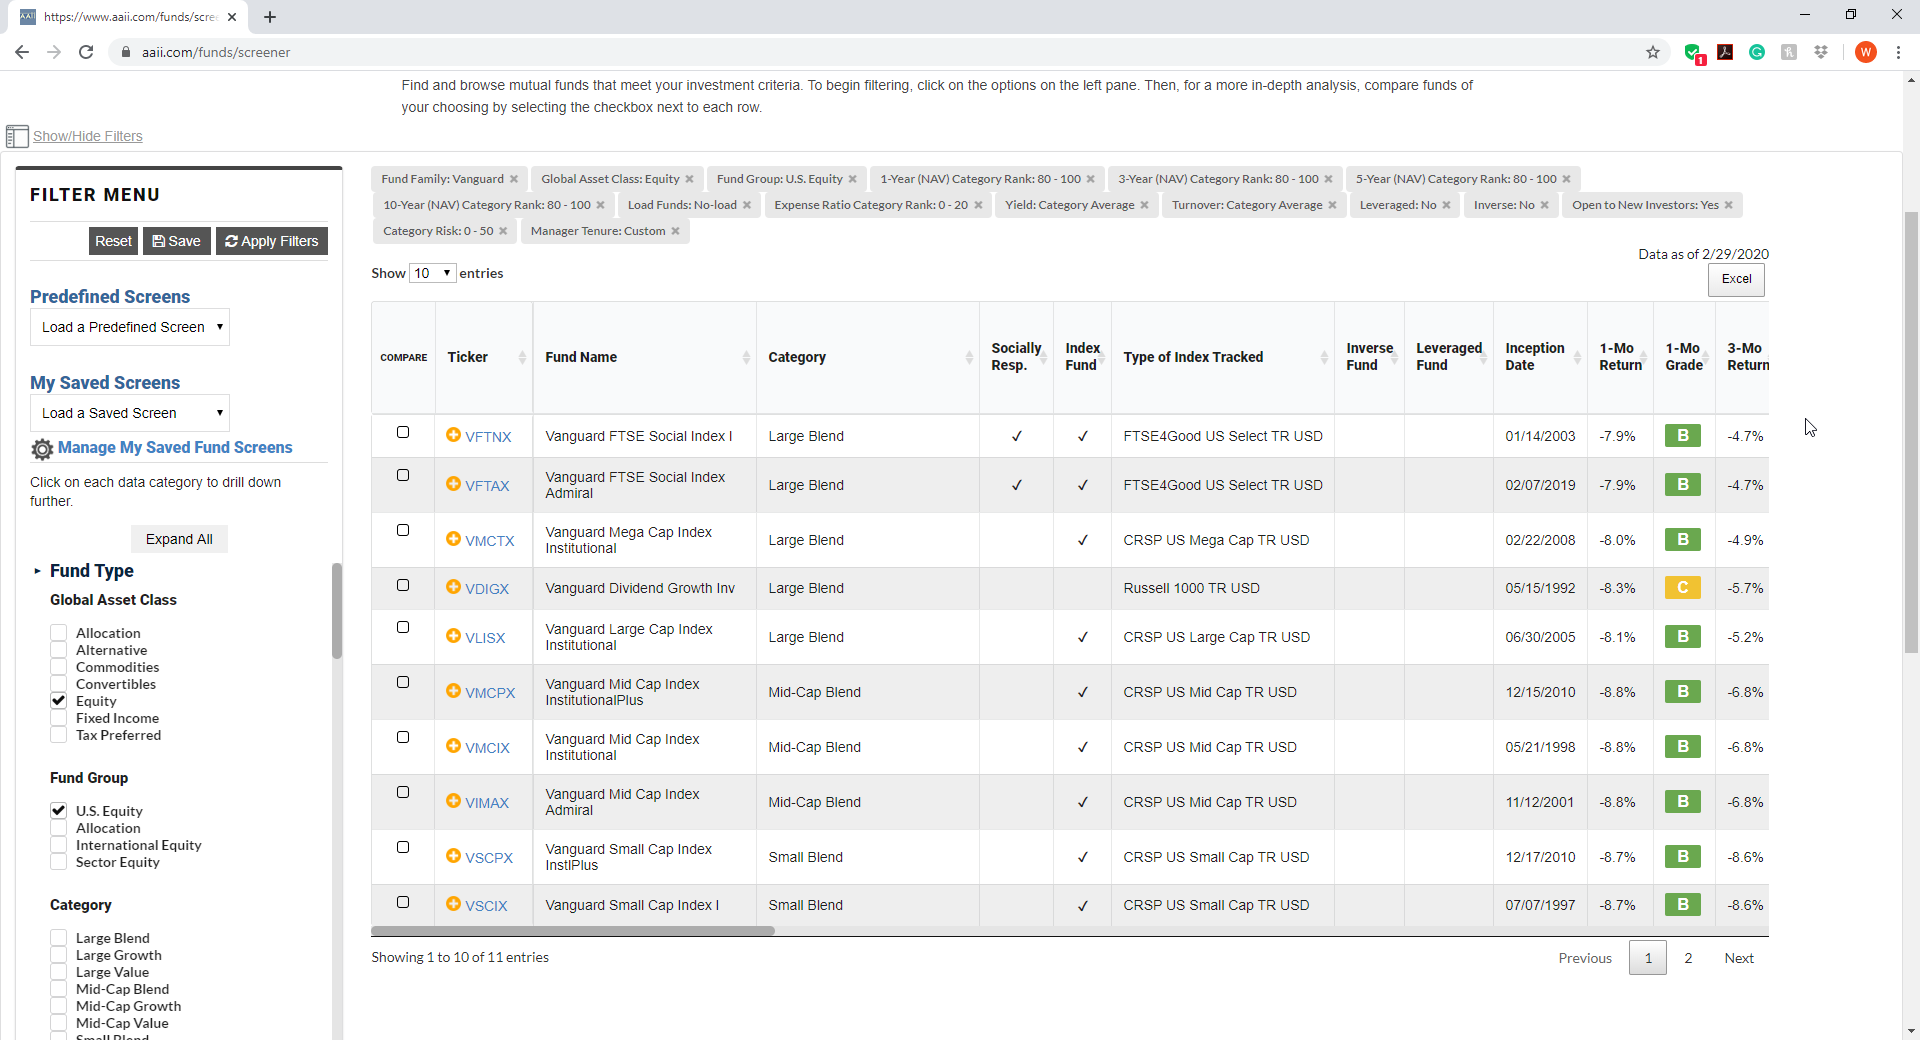Click the filter menu vertical scrollbar
Screen dimensions: 1920x1040
(337, 610)
